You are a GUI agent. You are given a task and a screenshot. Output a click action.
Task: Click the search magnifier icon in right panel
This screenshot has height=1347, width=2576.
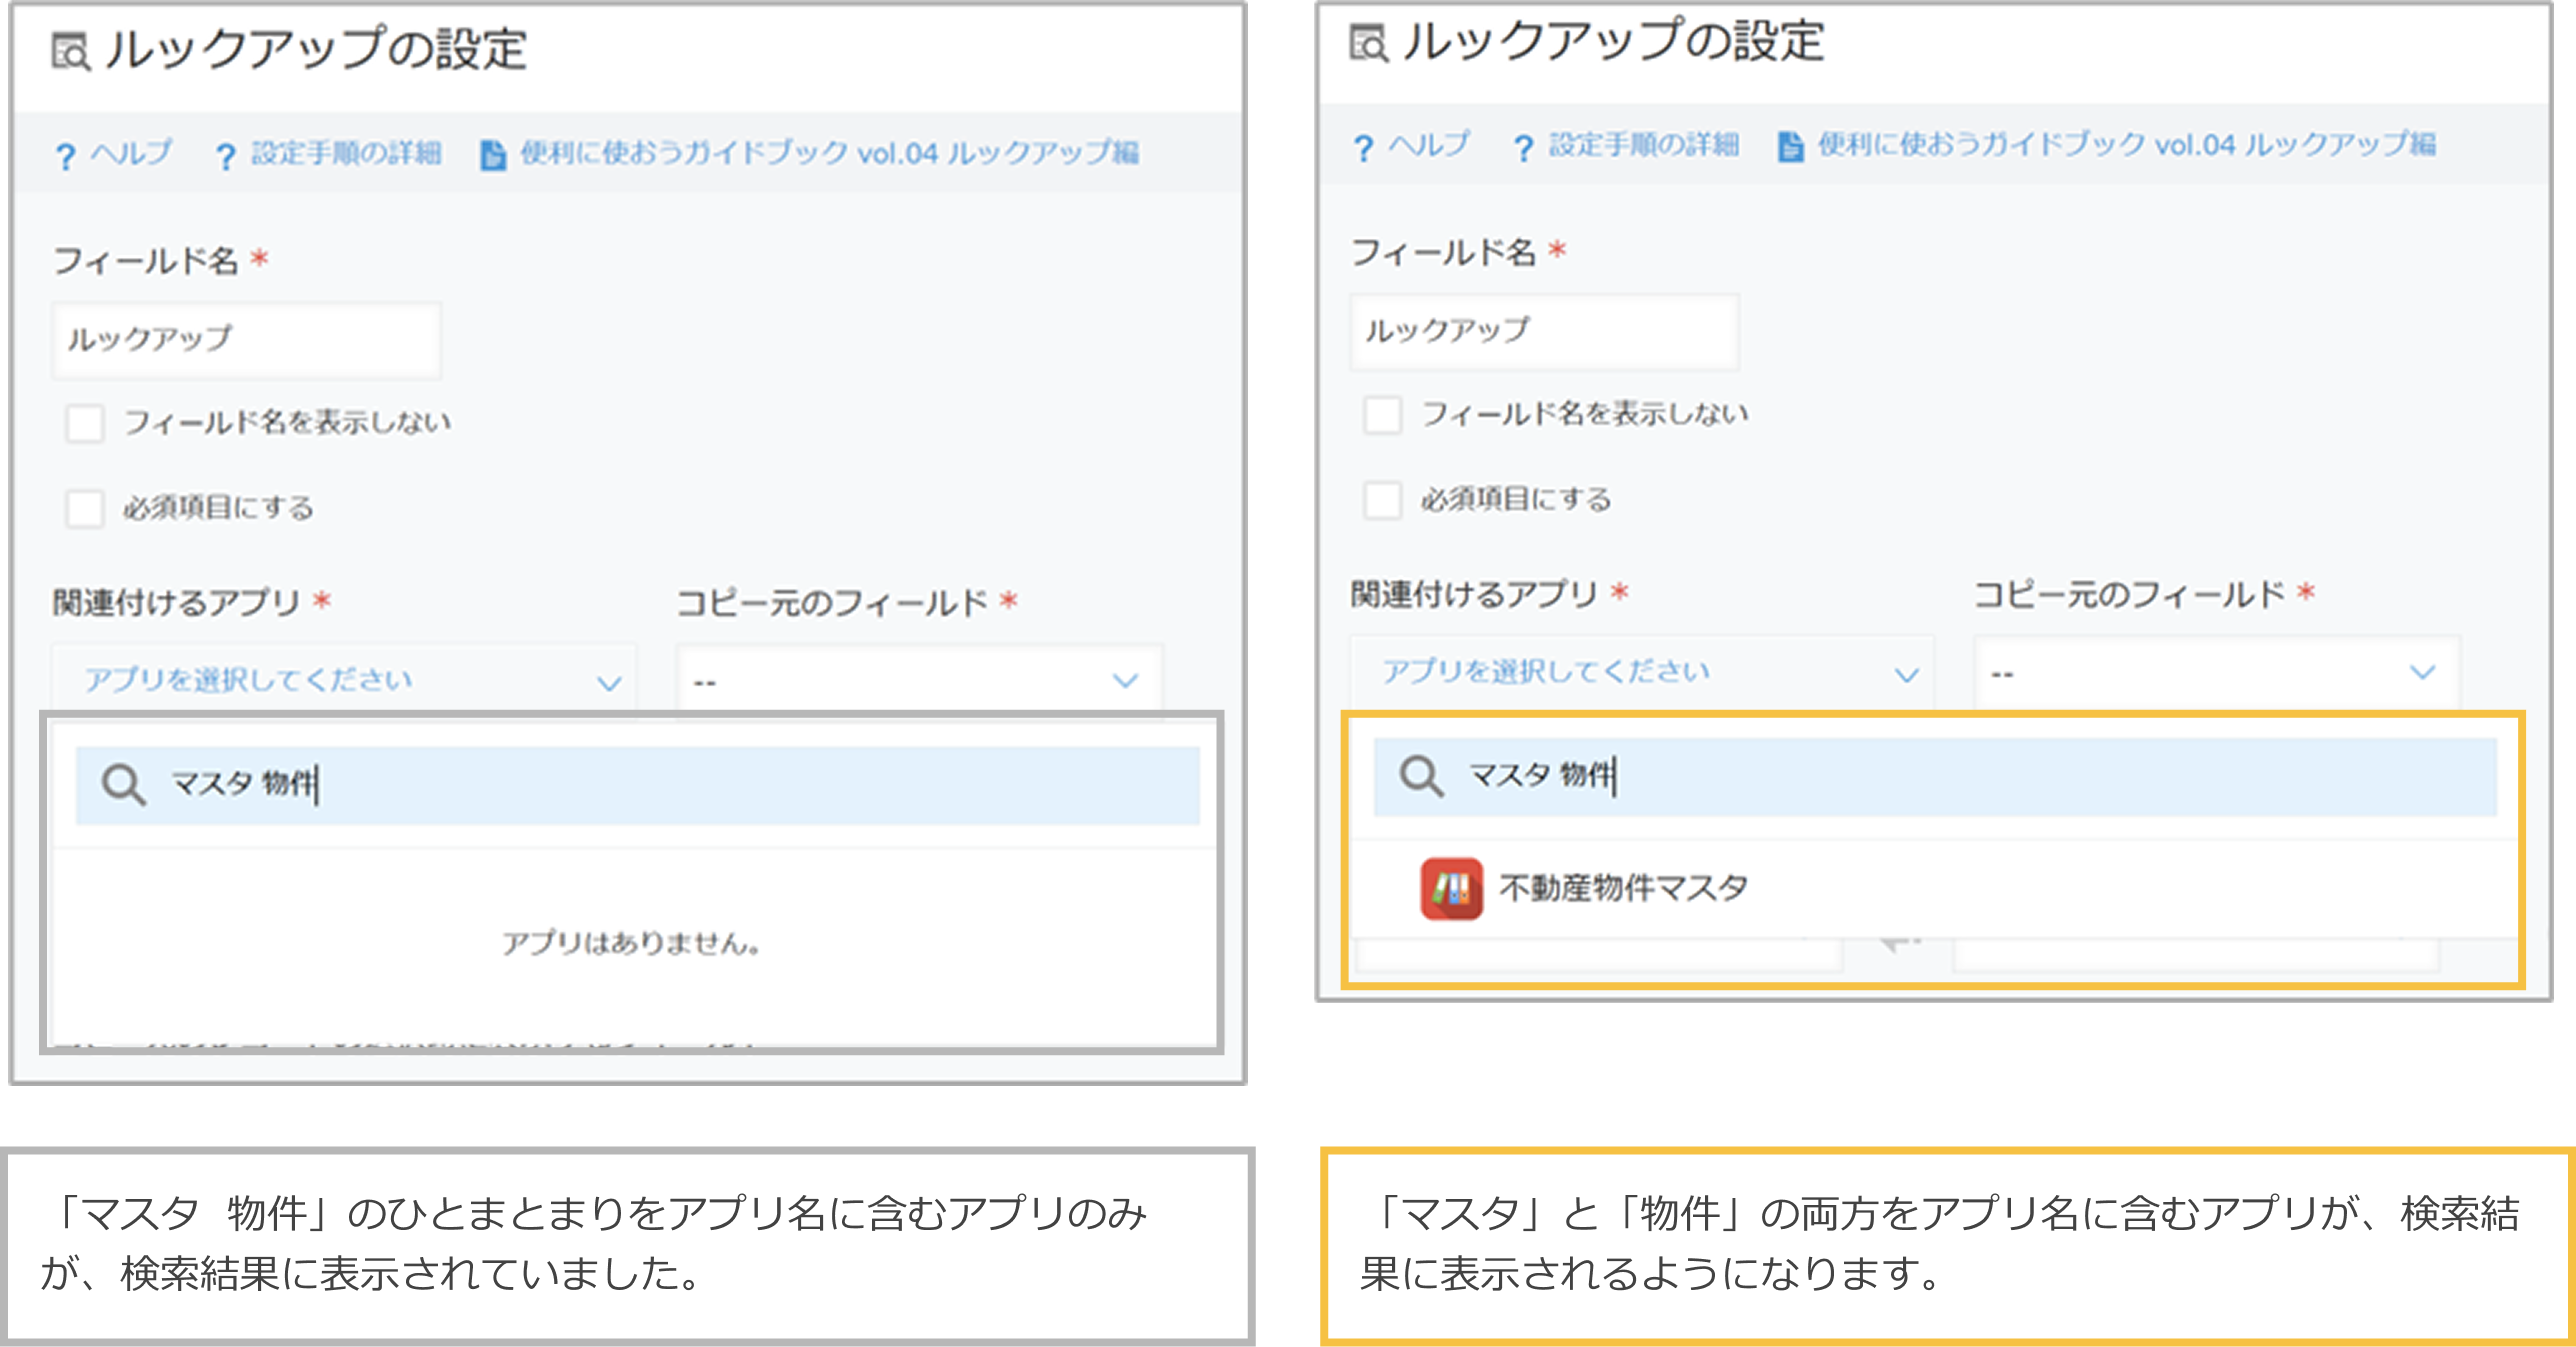(1421, 777)
